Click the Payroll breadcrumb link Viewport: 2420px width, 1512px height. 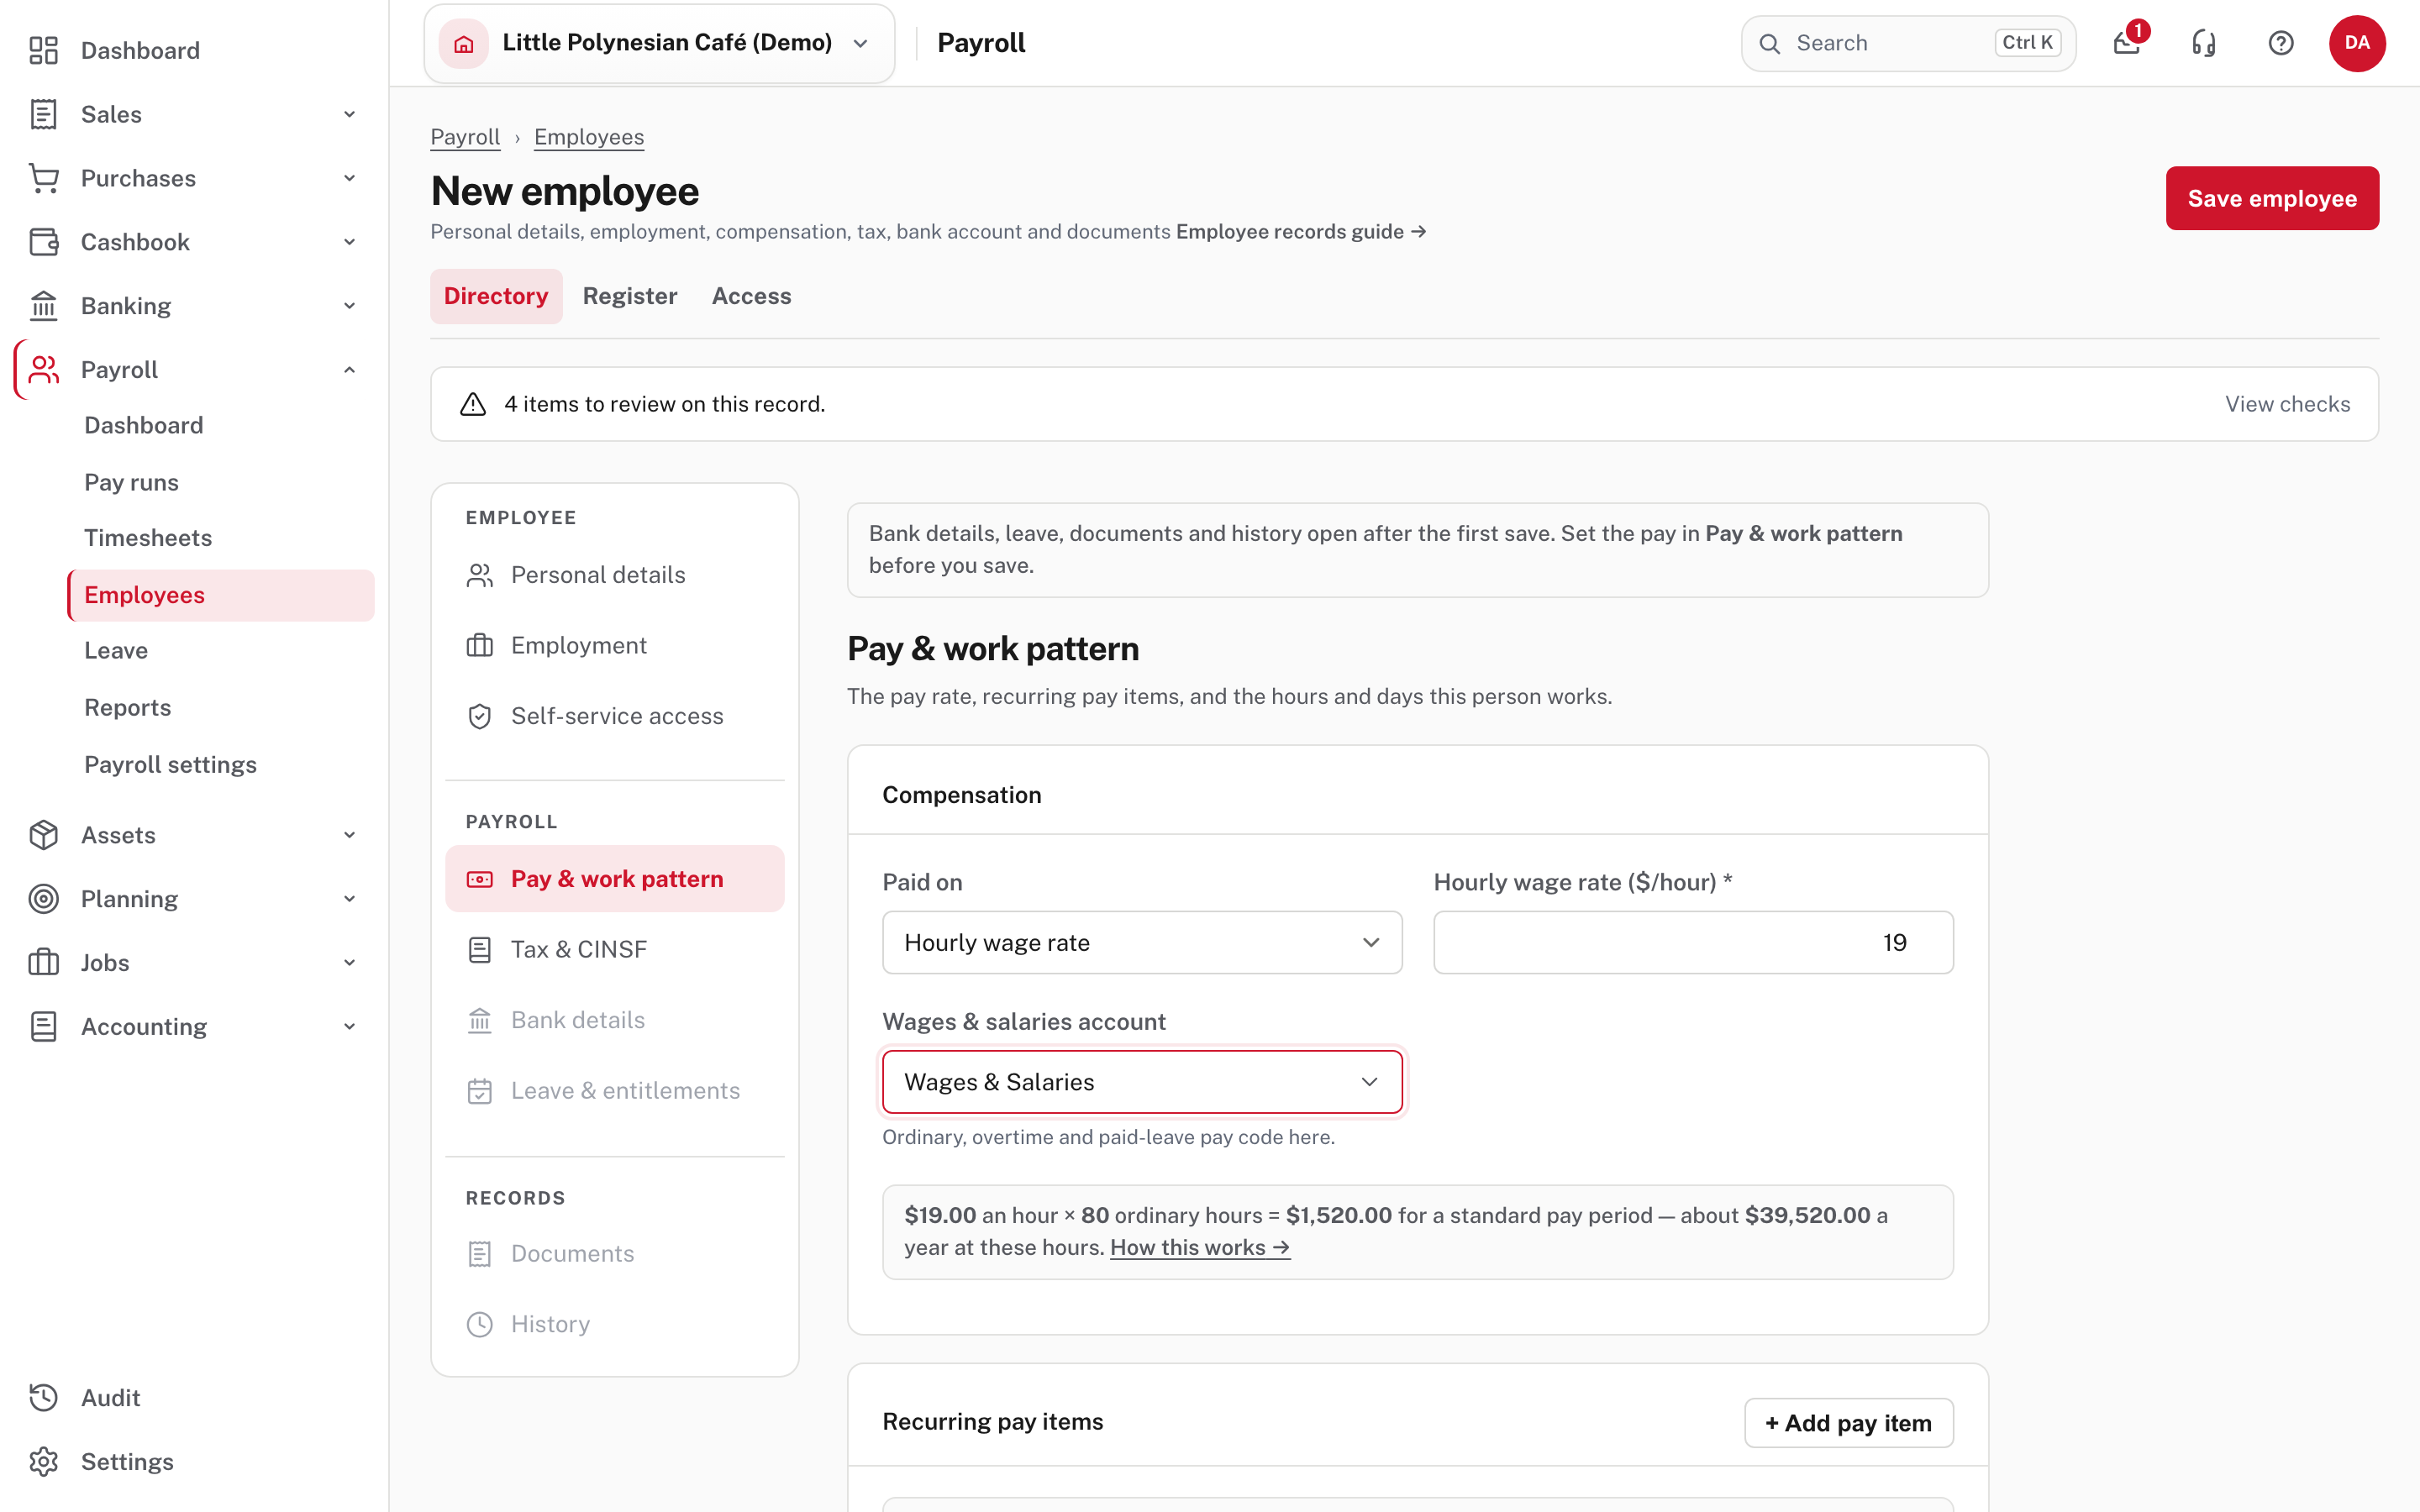465,137
